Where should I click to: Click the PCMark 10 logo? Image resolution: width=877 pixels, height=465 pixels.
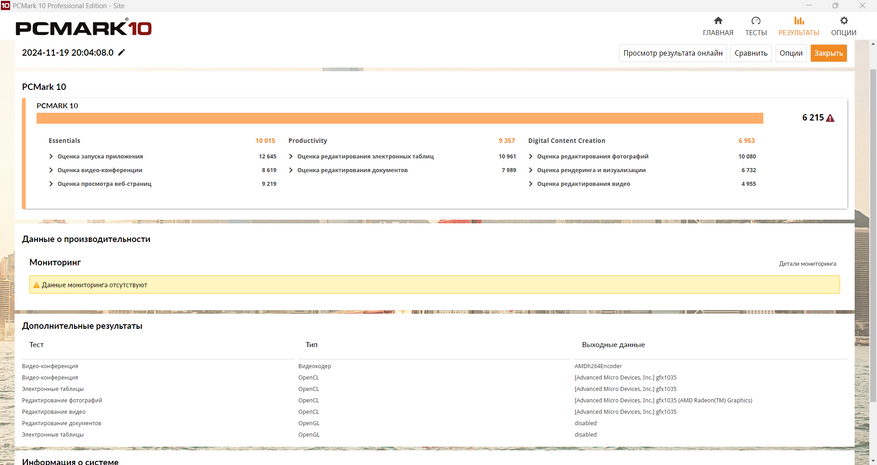83,28
